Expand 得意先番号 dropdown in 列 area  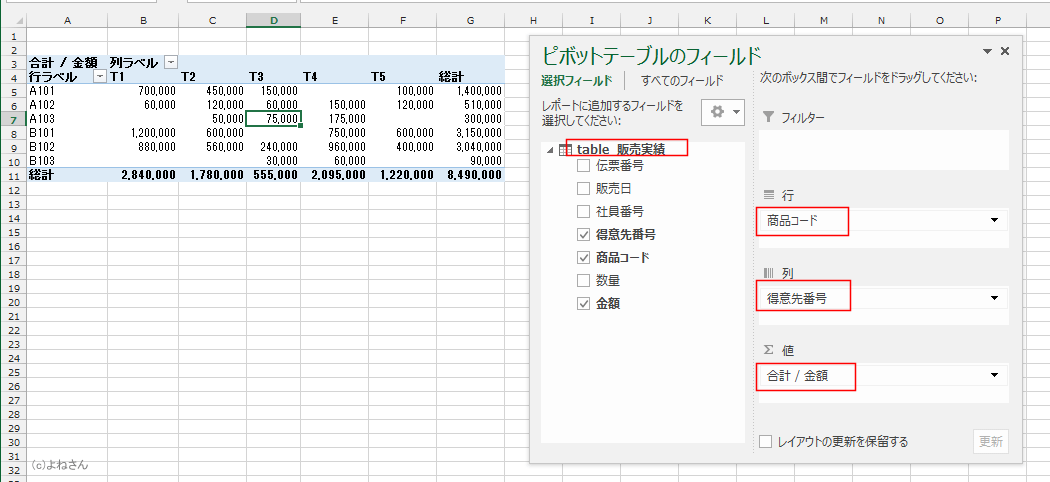click(994, 298)
